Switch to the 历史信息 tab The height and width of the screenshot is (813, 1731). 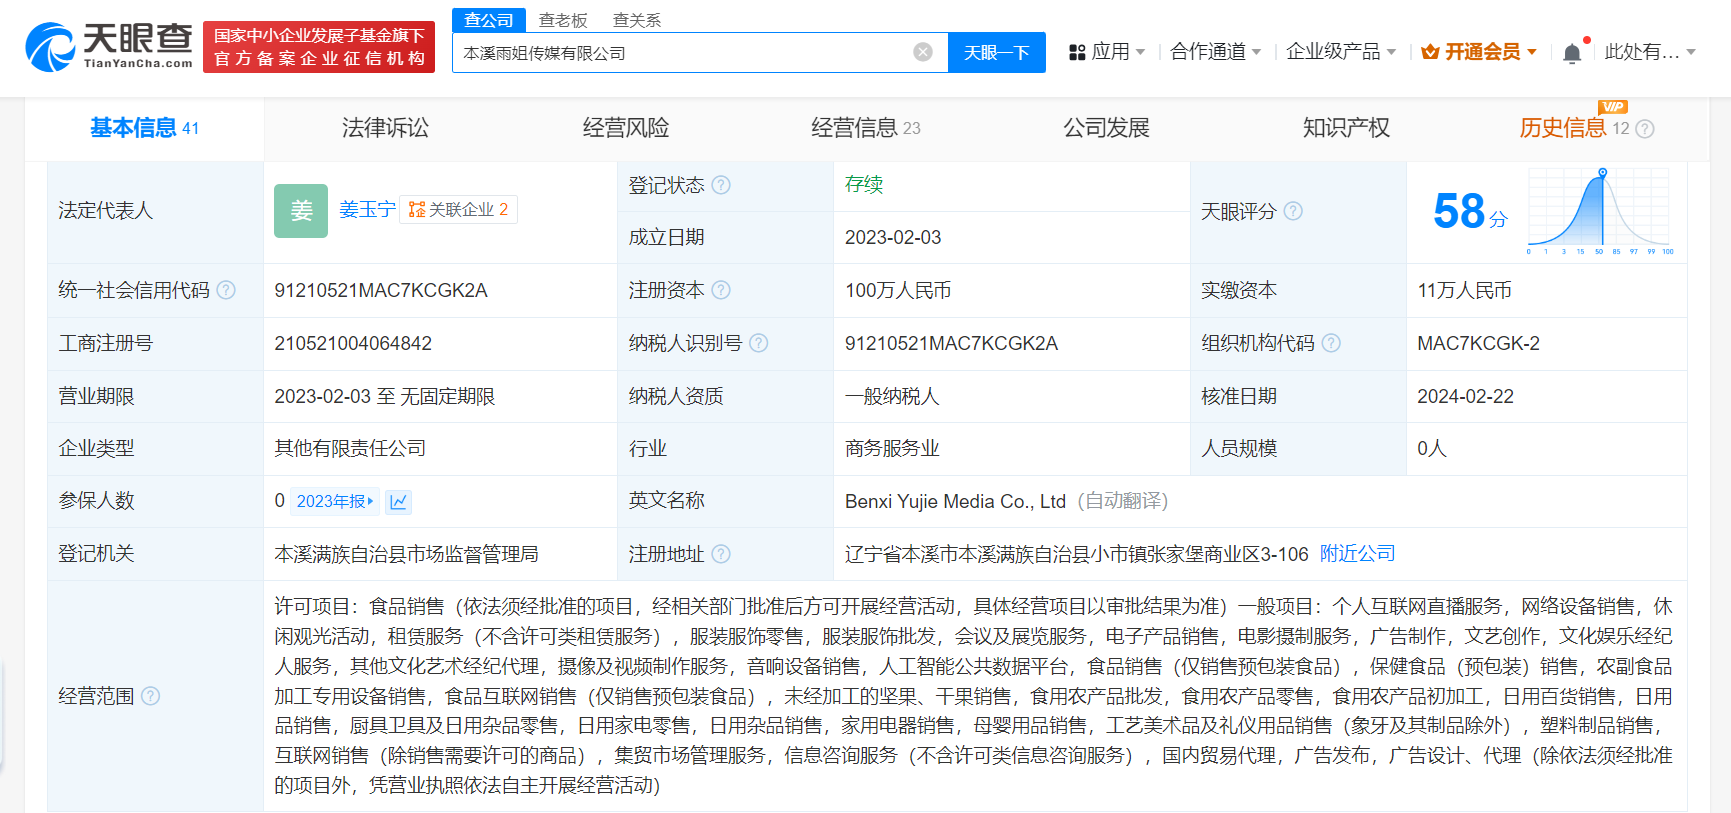(1563, 128)
